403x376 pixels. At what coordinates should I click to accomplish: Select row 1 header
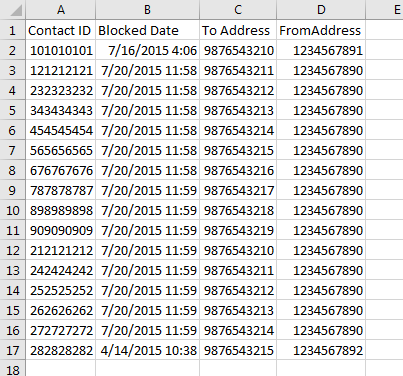(13, 30)
